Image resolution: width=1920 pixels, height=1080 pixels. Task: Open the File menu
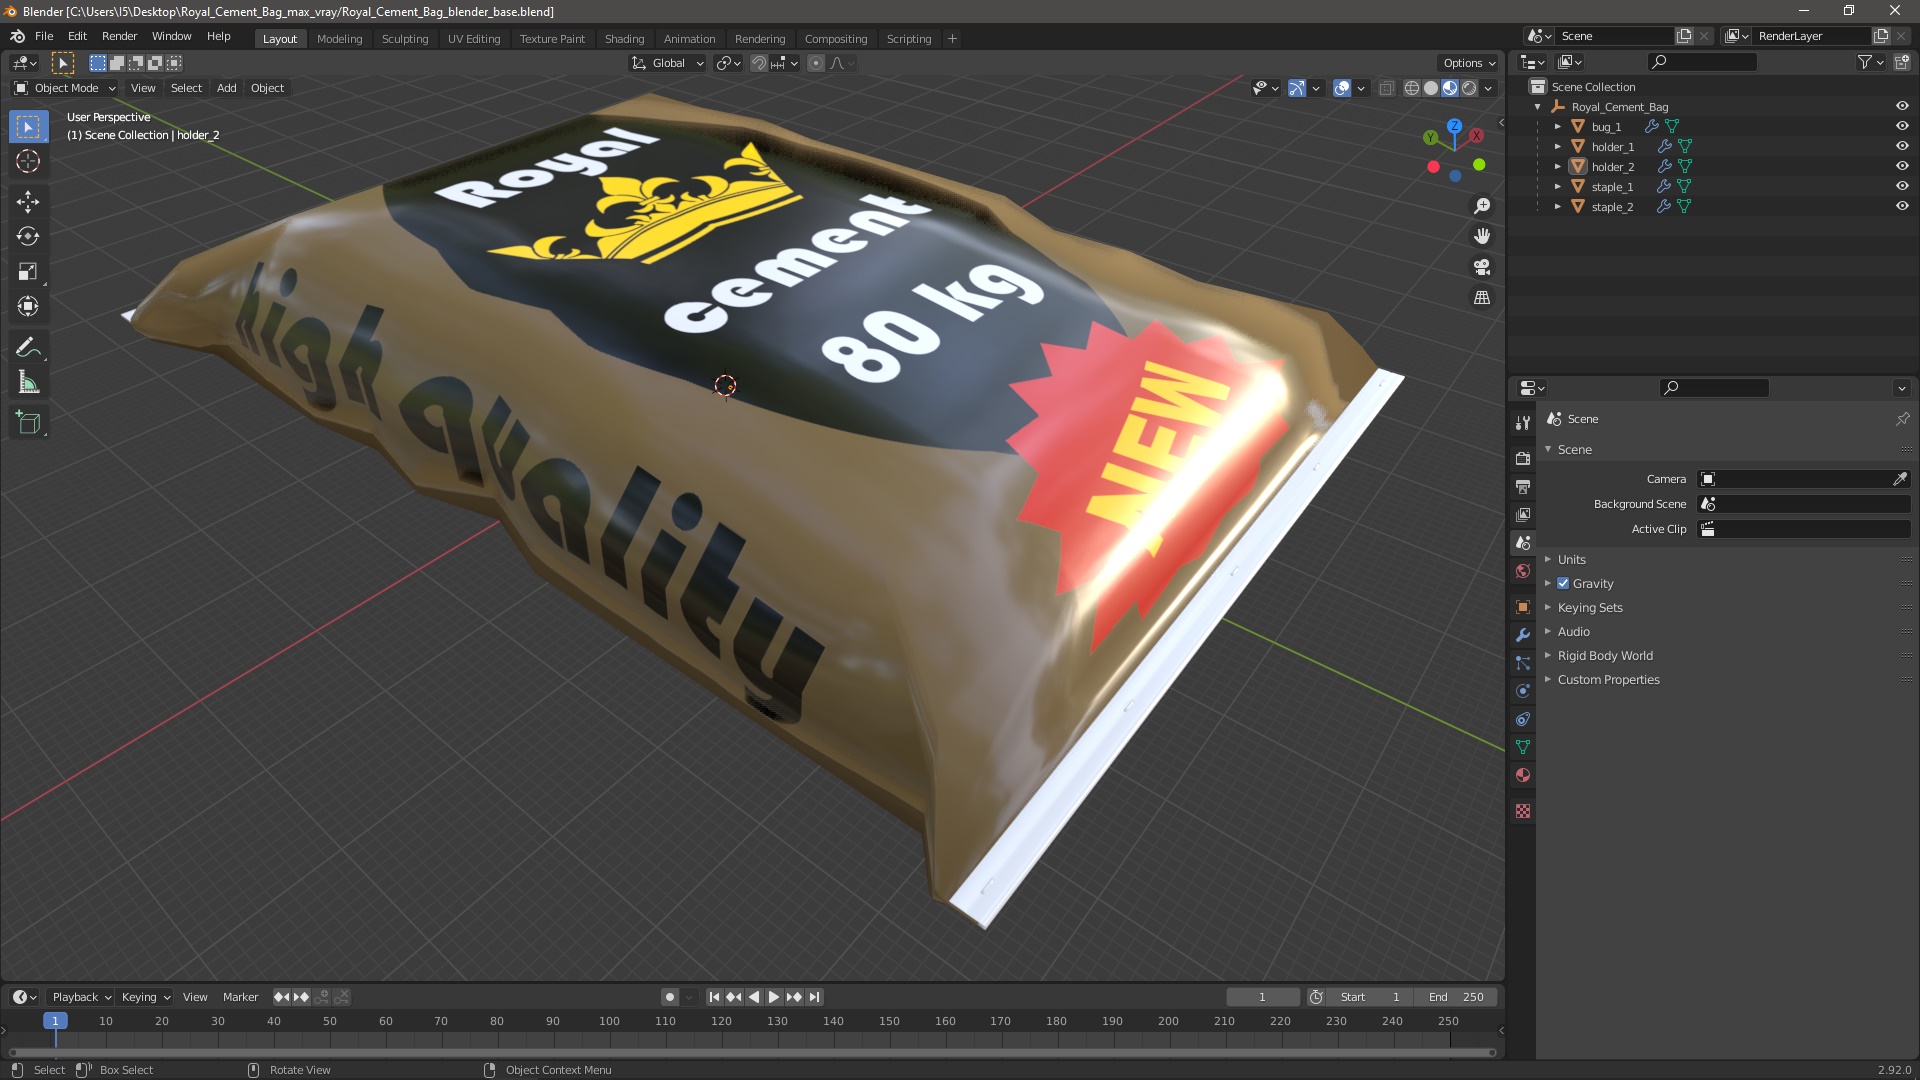(x=44, y=36)
